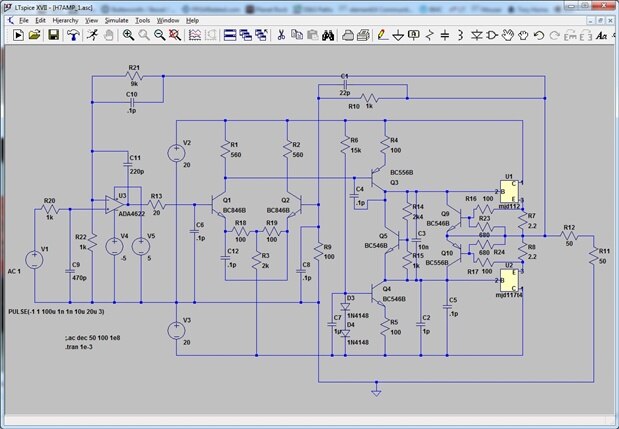Click the Tile windows toolbar icon
Screen dimensions: 619x429
pyautogui.click(x=229, y=35)
